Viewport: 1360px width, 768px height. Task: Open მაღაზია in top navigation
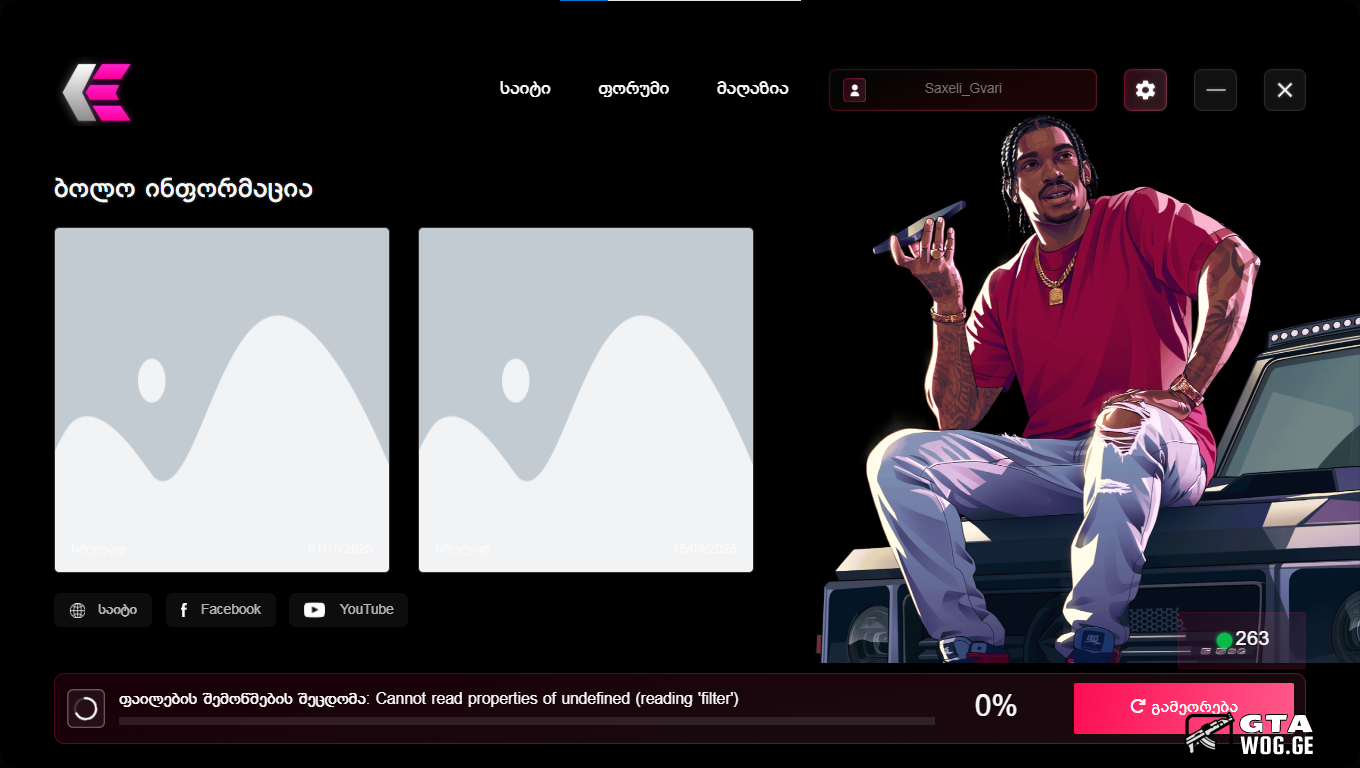click(x=752, y=89)
